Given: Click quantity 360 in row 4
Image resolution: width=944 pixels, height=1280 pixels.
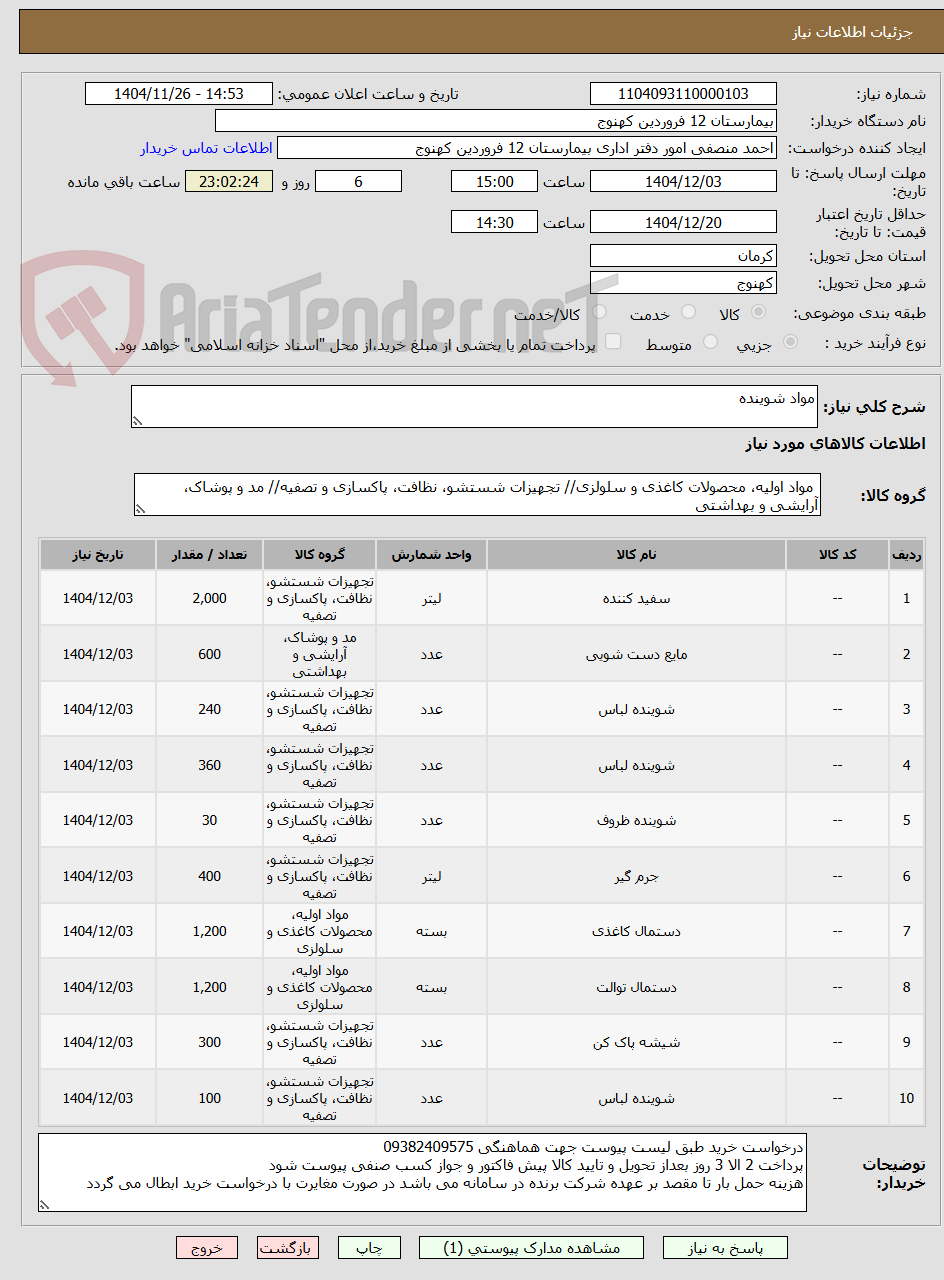Looking at the screenshot, I should [x=209, y=765].
